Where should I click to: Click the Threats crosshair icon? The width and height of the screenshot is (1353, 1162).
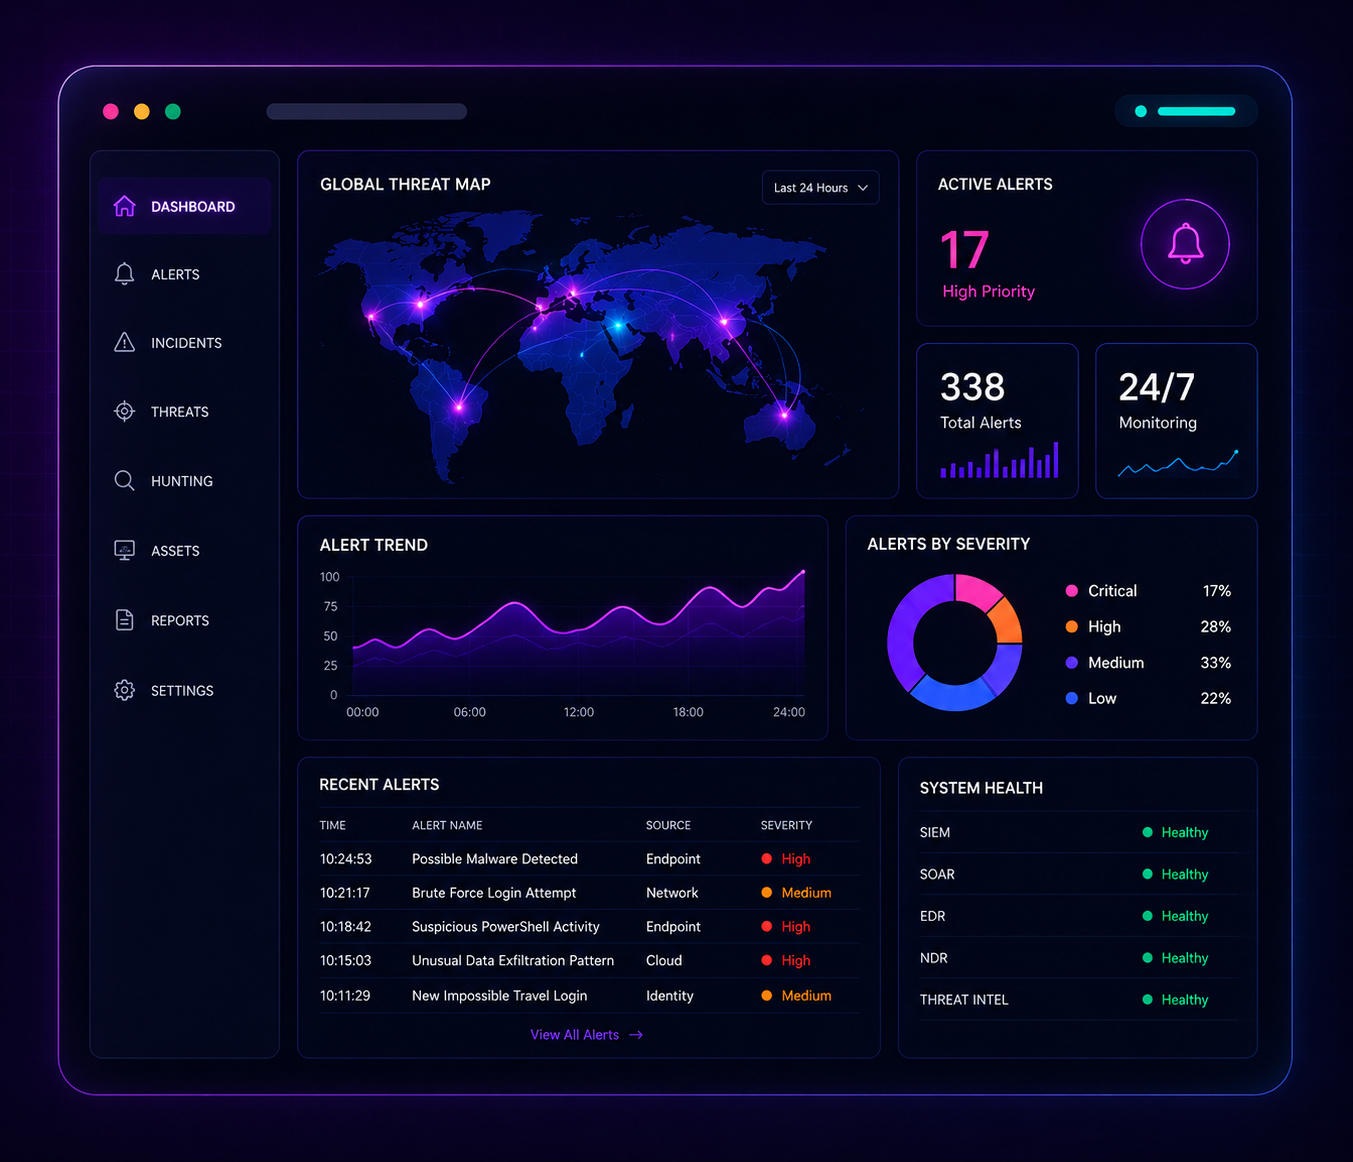tap(124, 411)
